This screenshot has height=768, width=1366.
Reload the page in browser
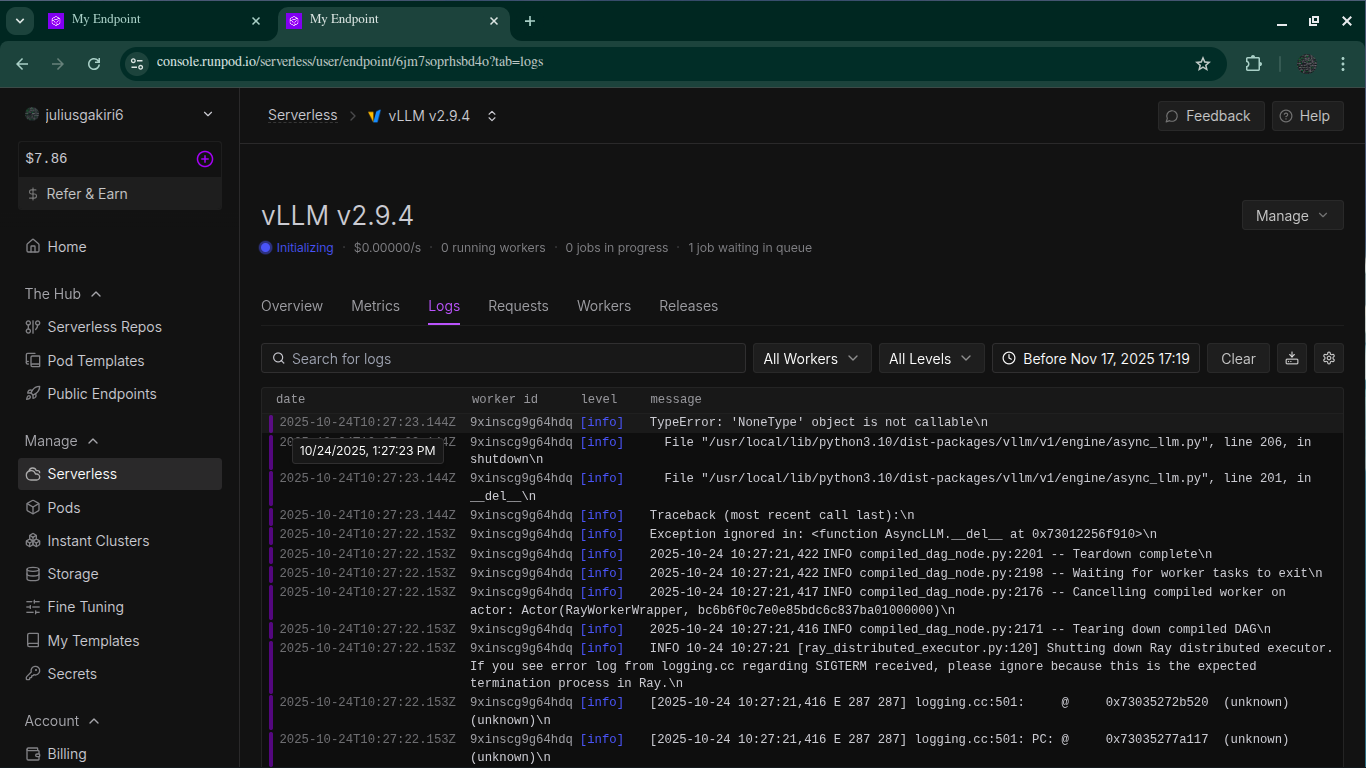(x=94, y=63)
